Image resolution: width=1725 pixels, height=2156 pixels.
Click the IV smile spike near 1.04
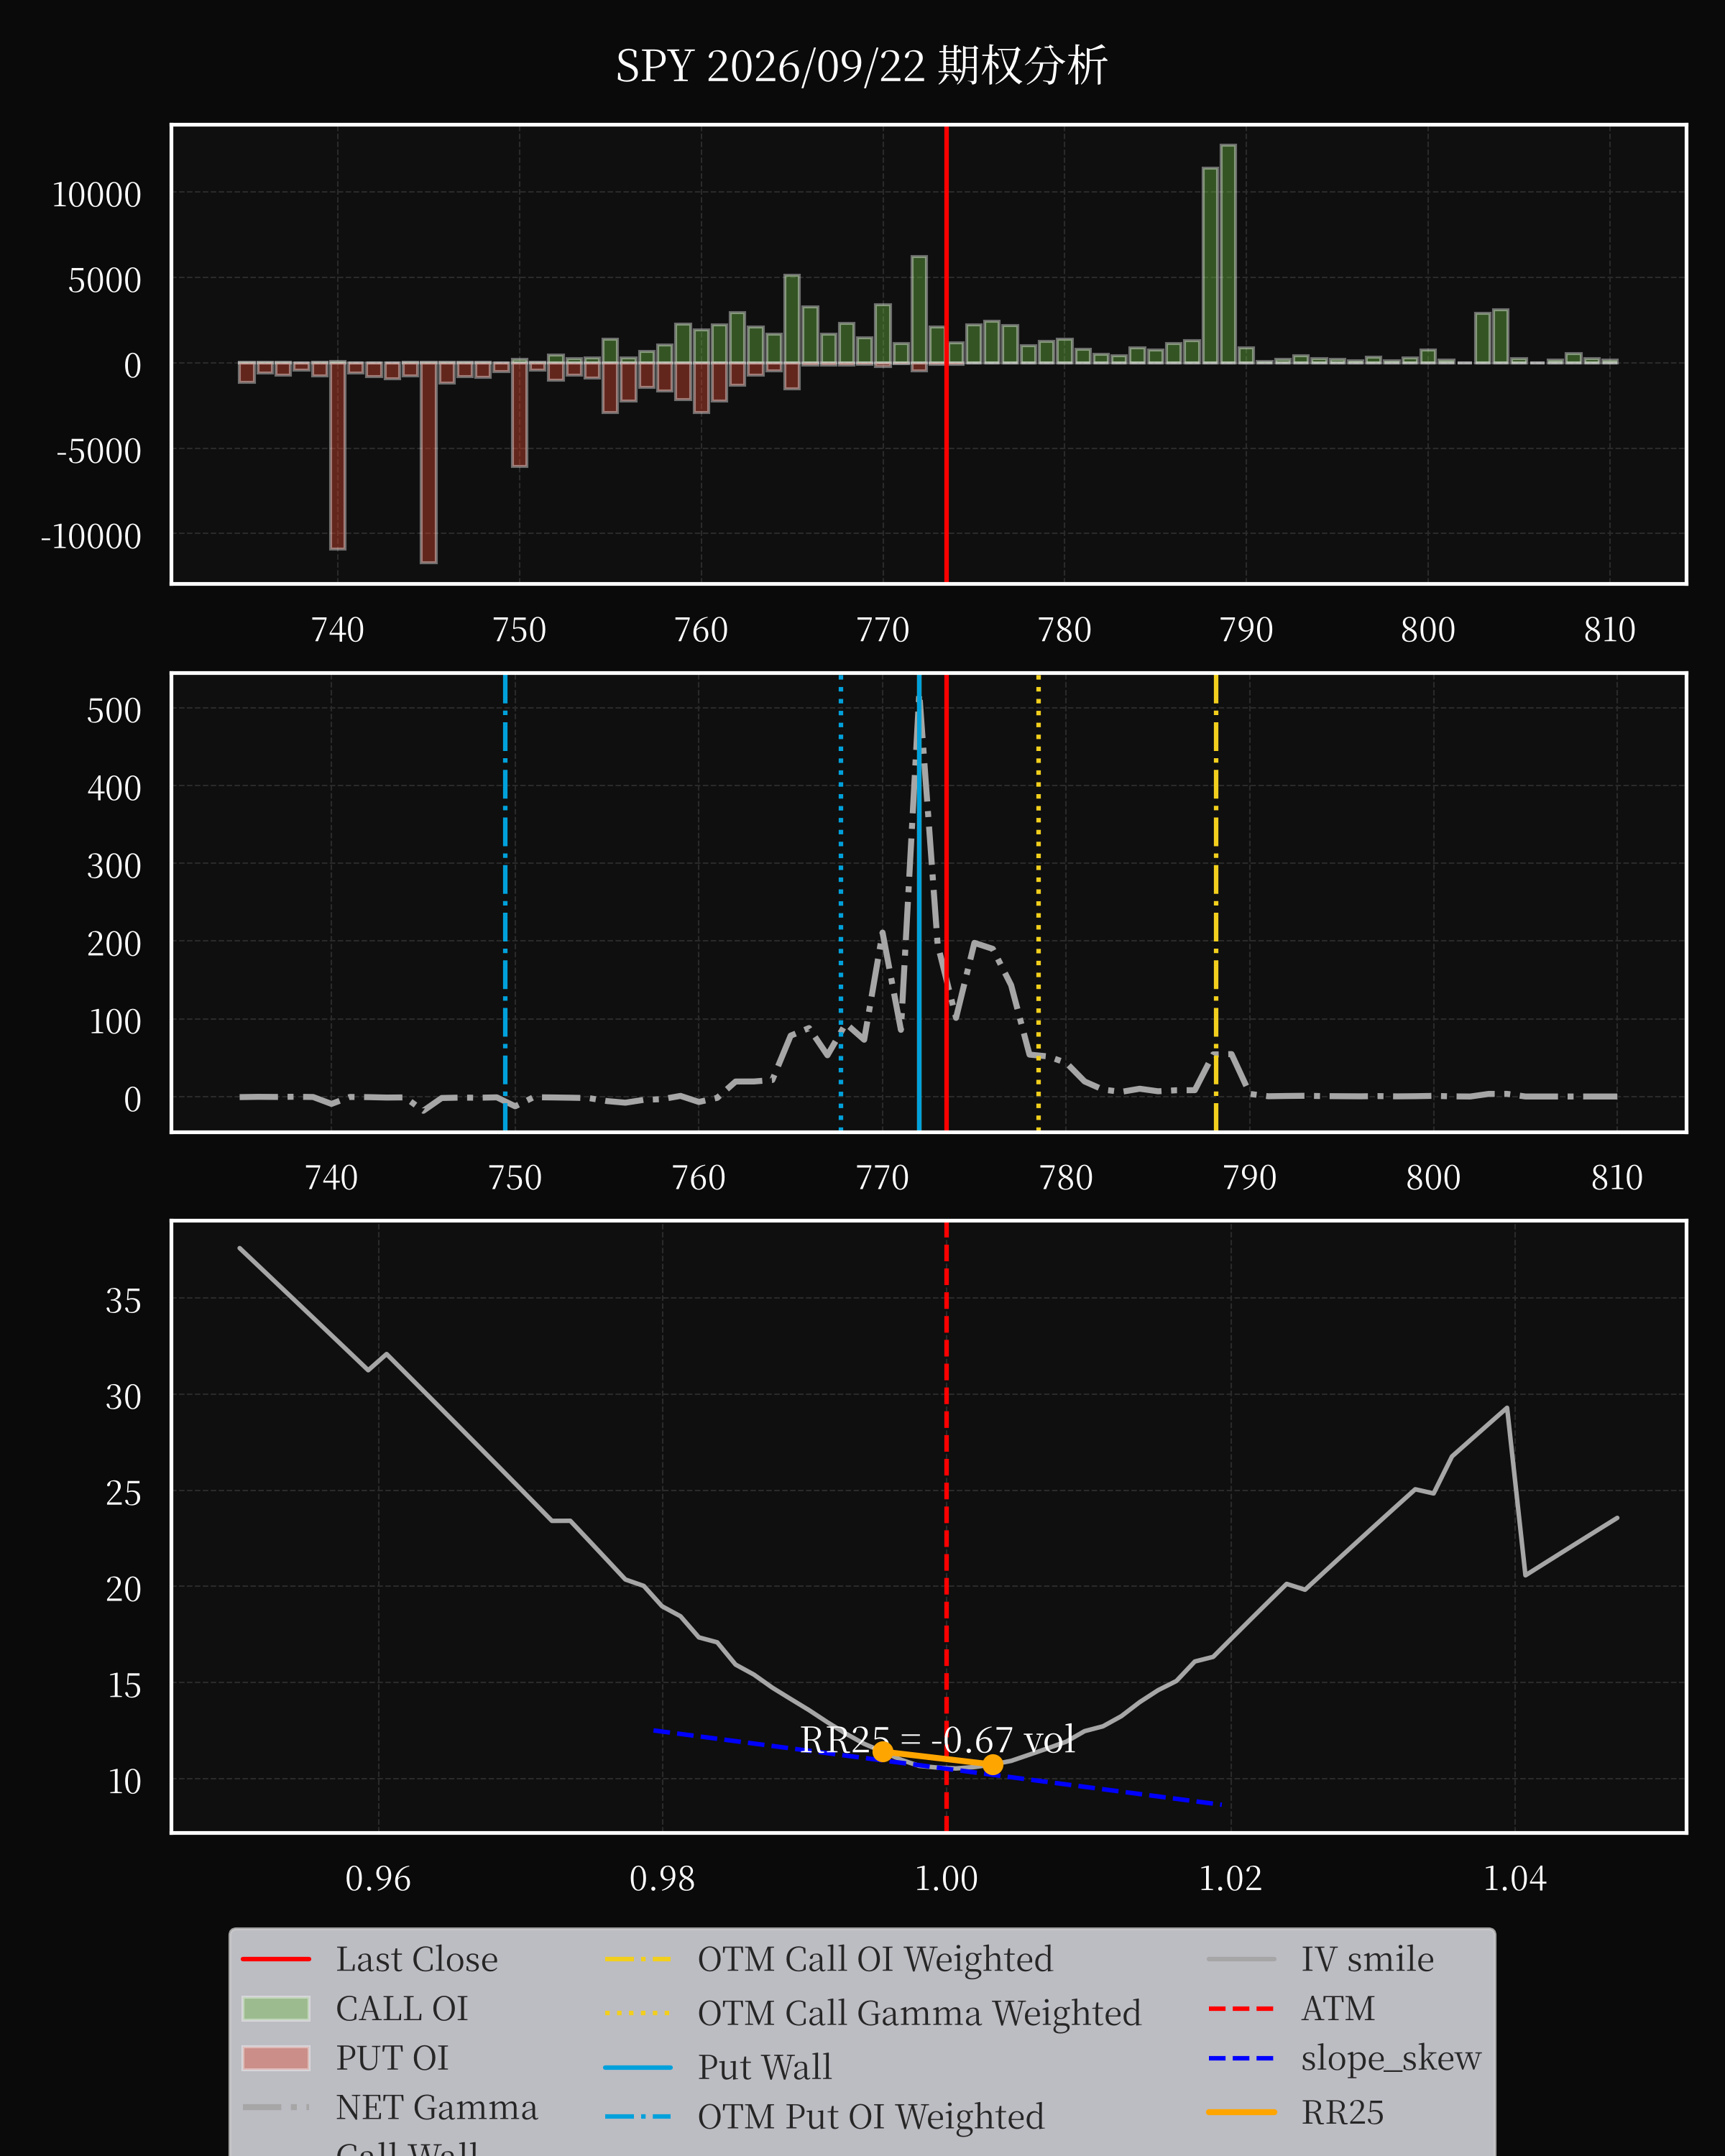click(1507, 1409)
